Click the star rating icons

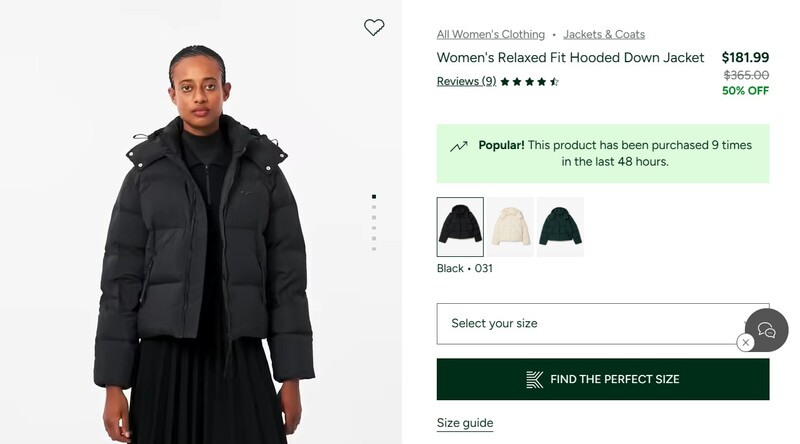point(529,82)
